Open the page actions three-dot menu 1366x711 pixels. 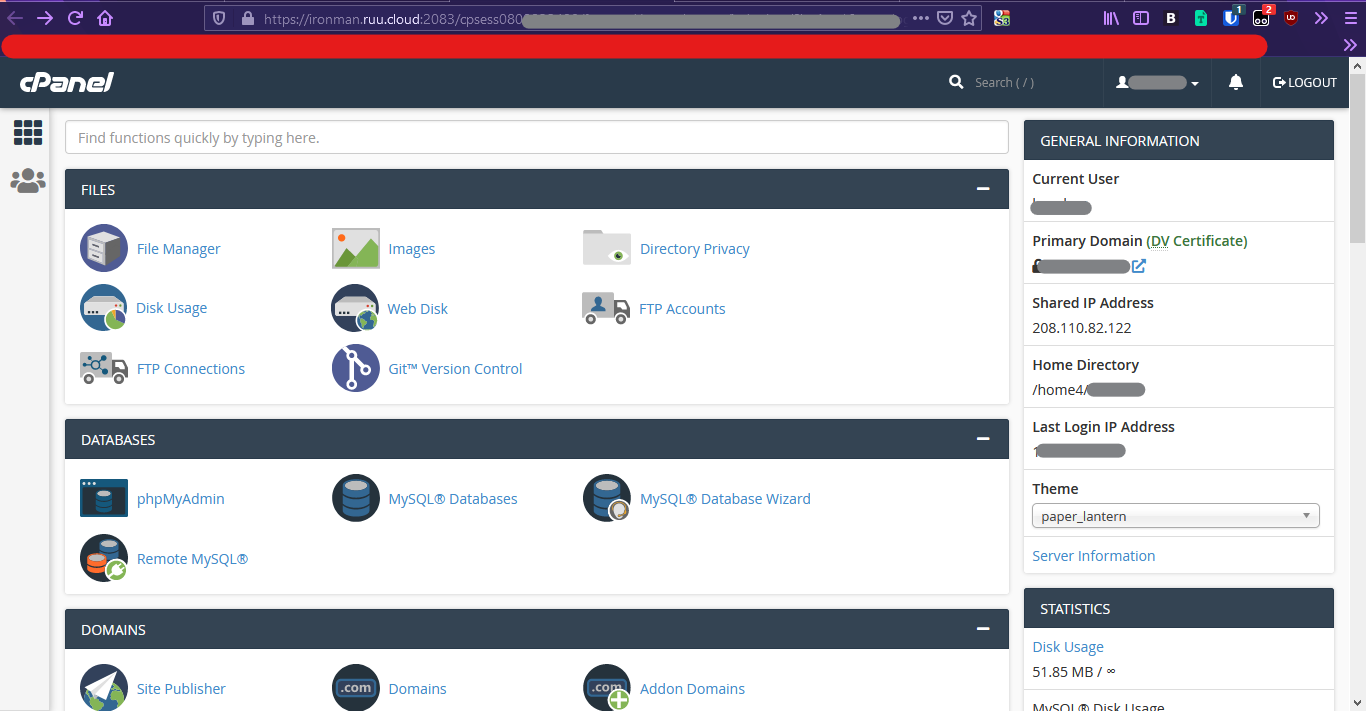pyautogui.click(x=920, y=18)
